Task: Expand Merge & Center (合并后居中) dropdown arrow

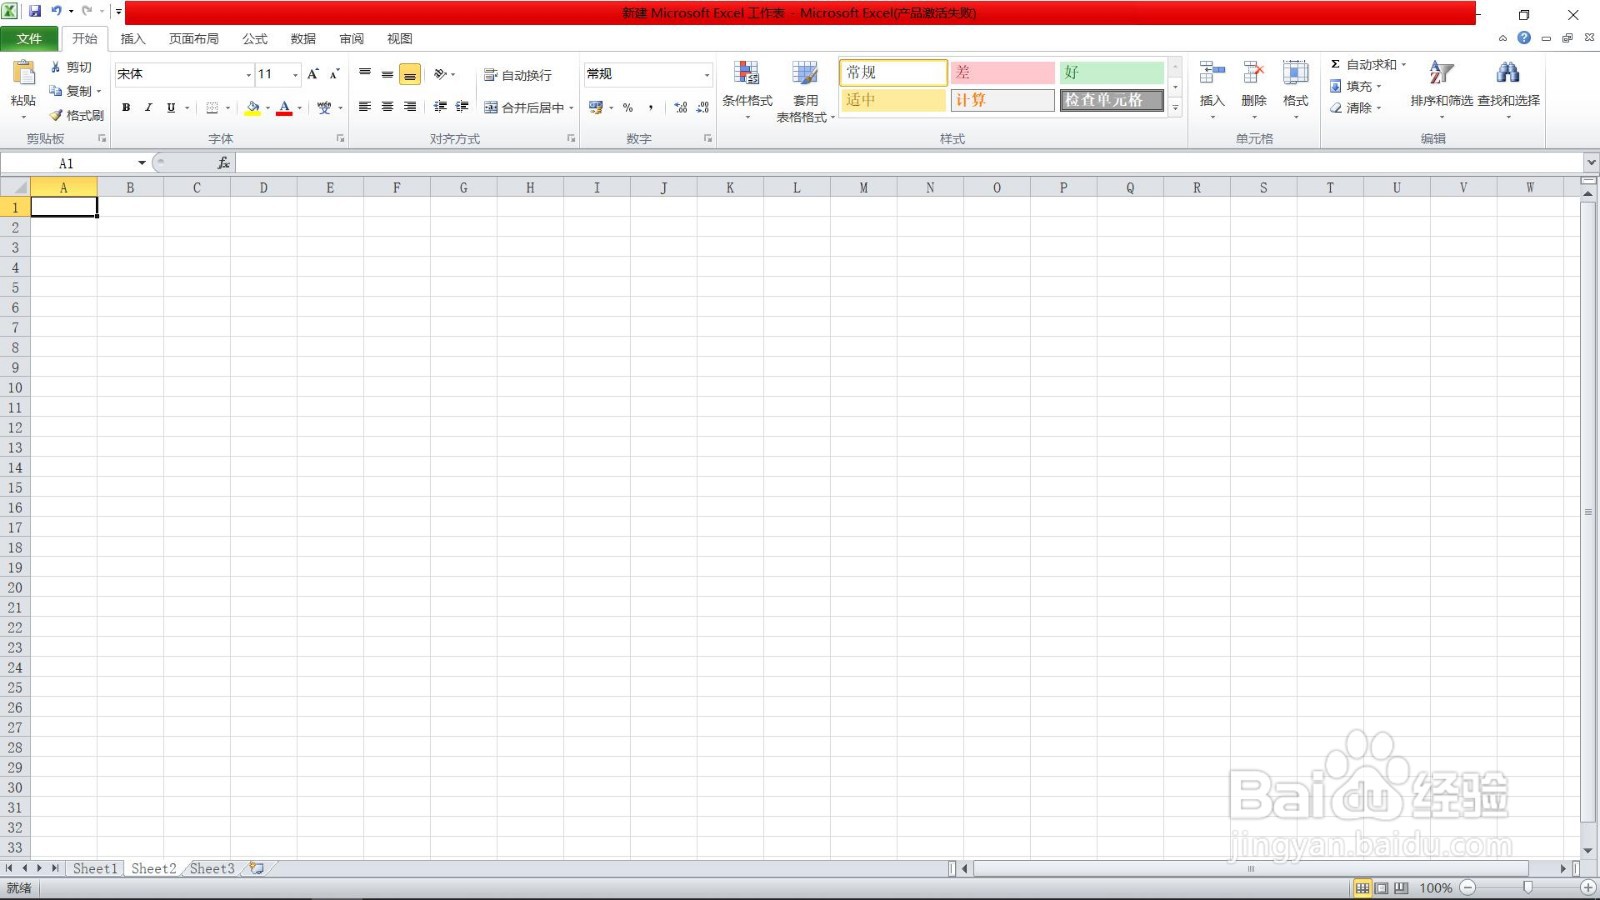Action: click(571, 108)
